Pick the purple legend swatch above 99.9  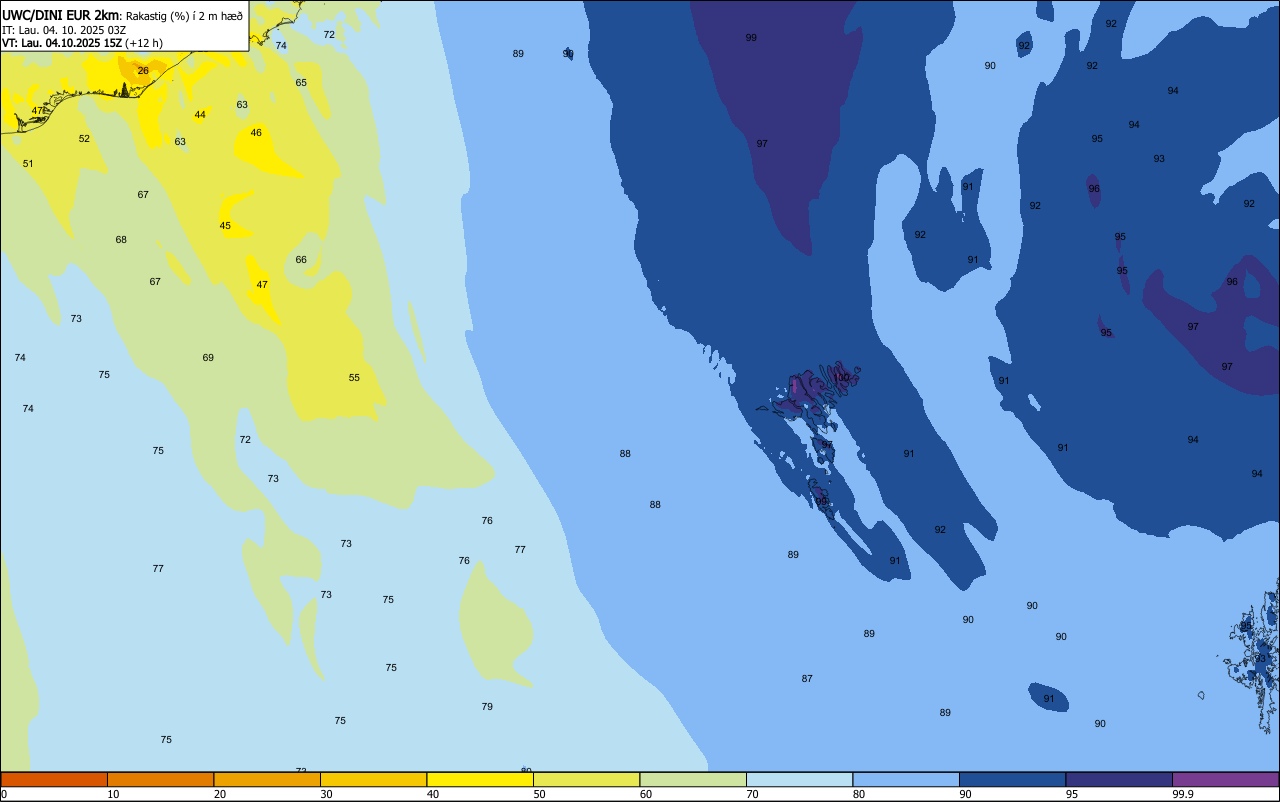pyautogui.click(x=1225, y=779)
